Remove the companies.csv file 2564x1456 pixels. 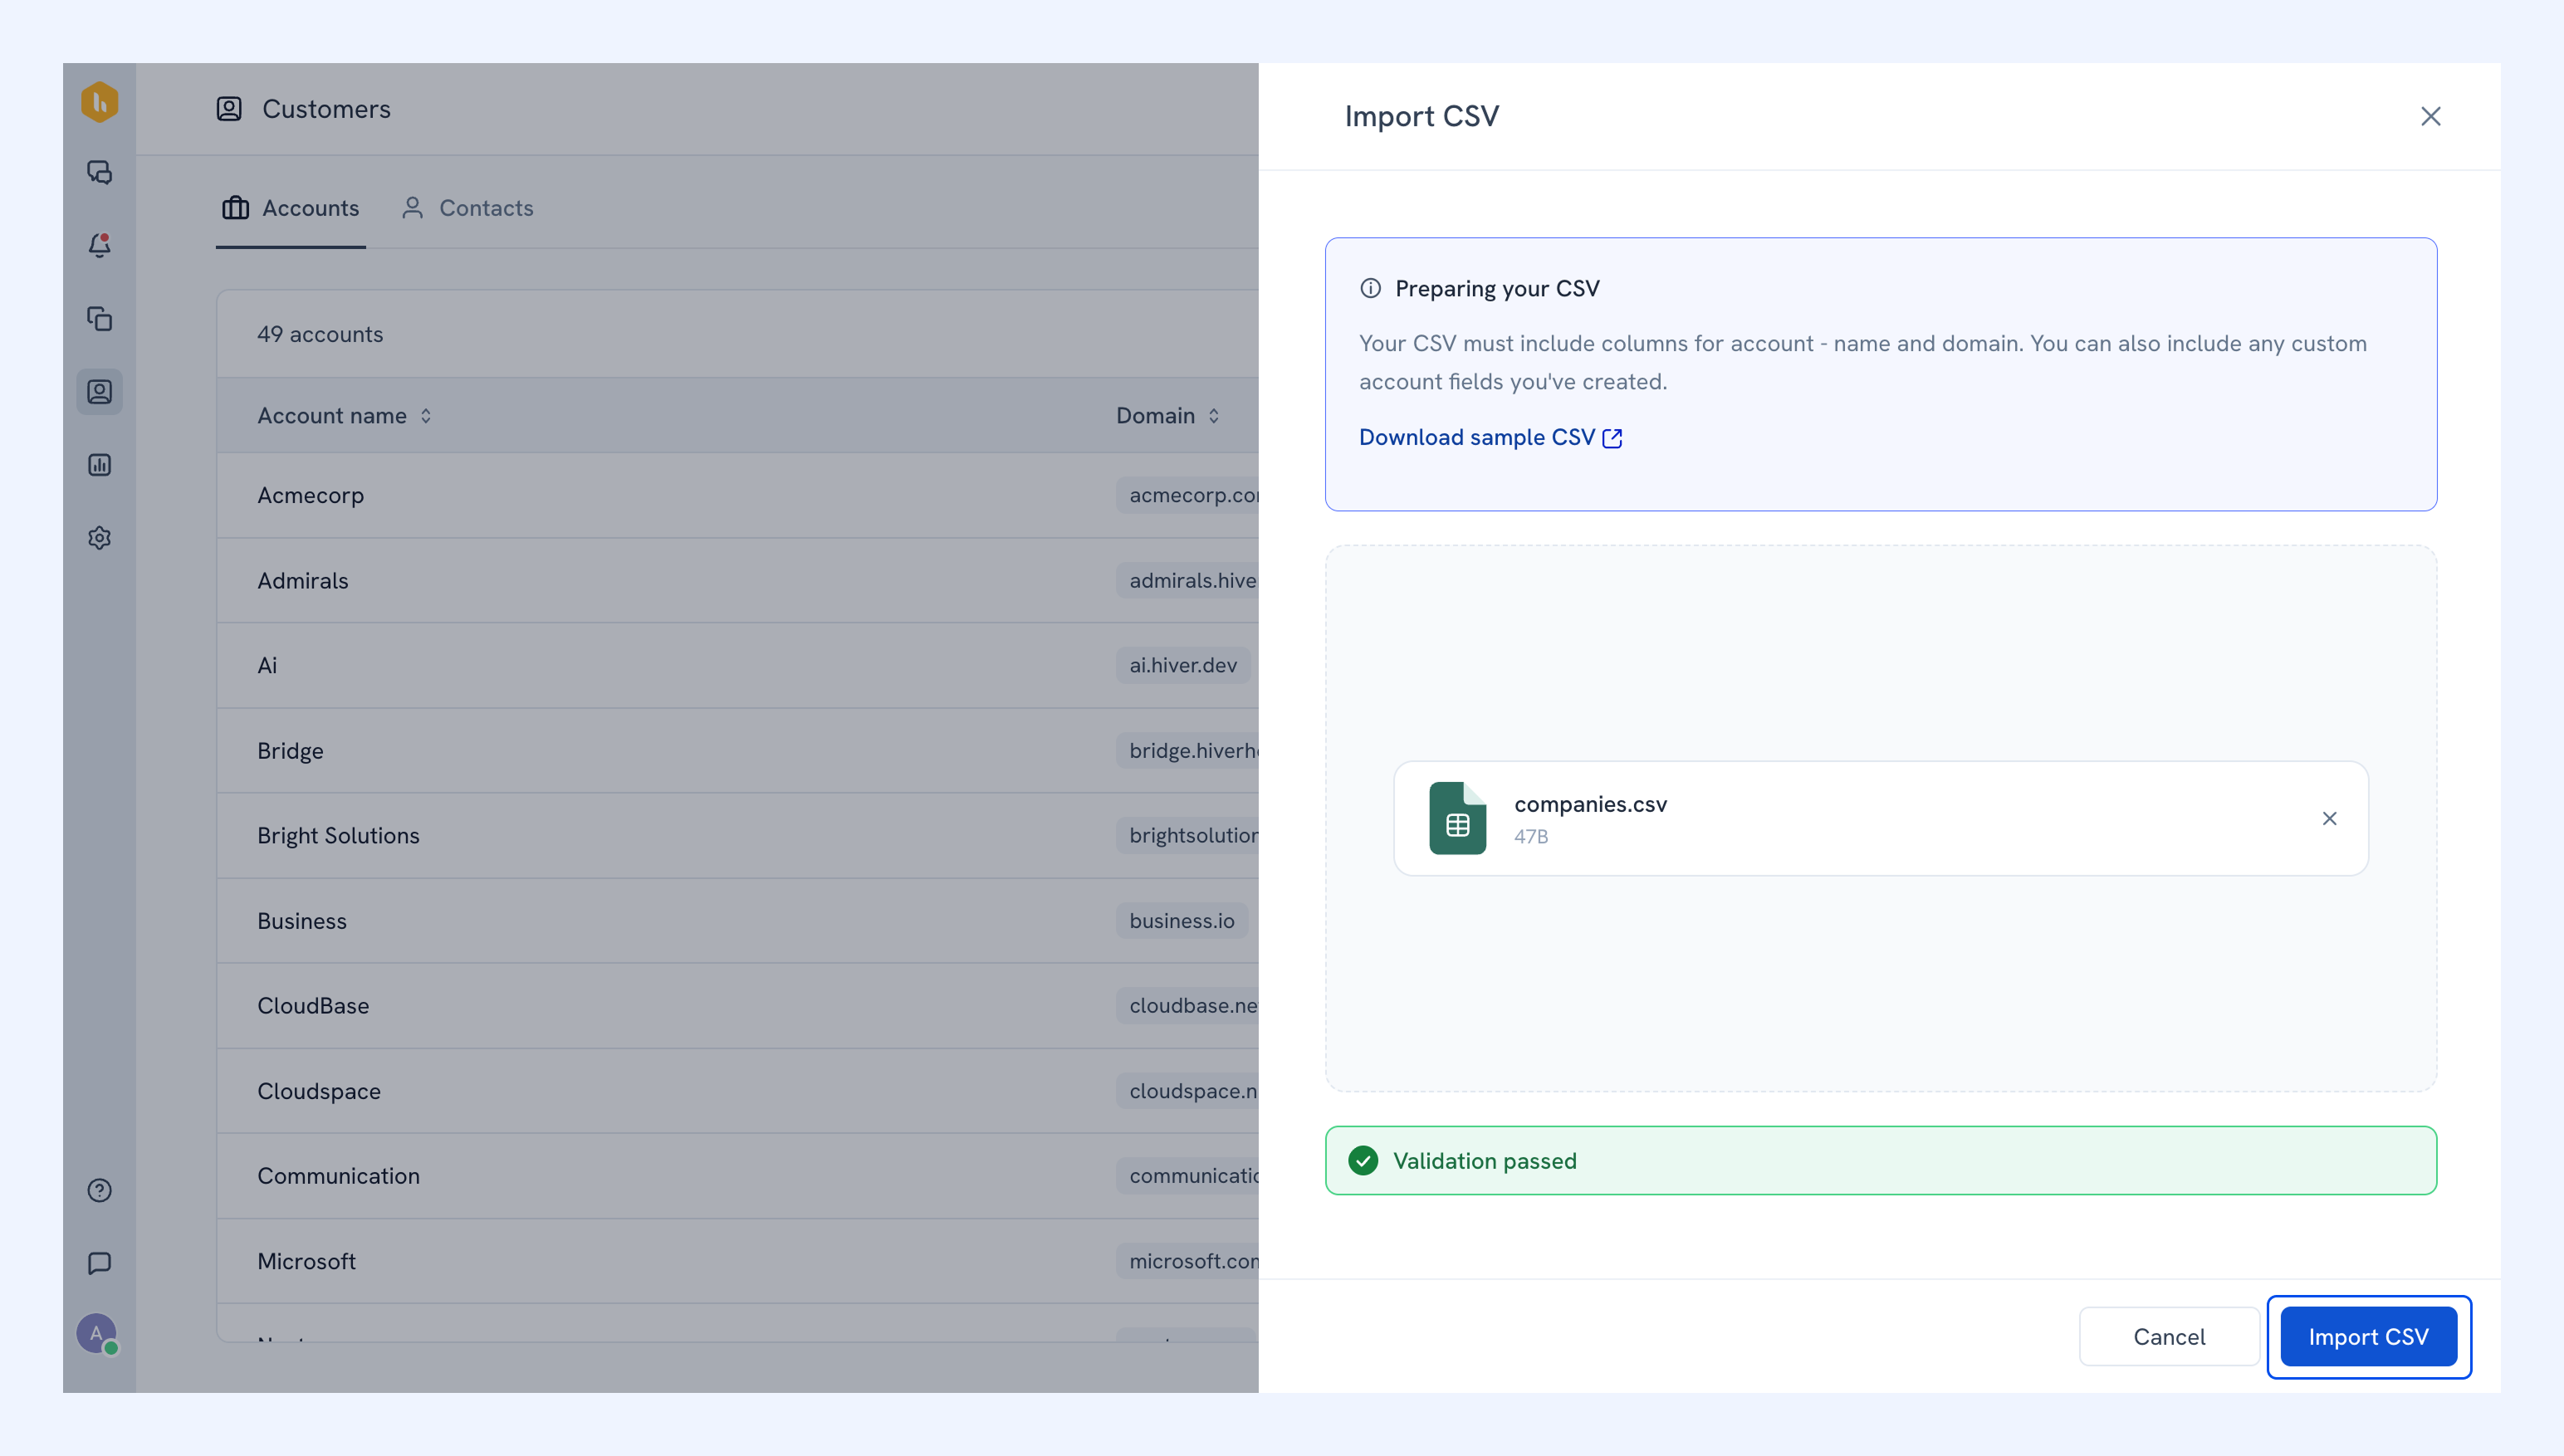(2329, 819)
